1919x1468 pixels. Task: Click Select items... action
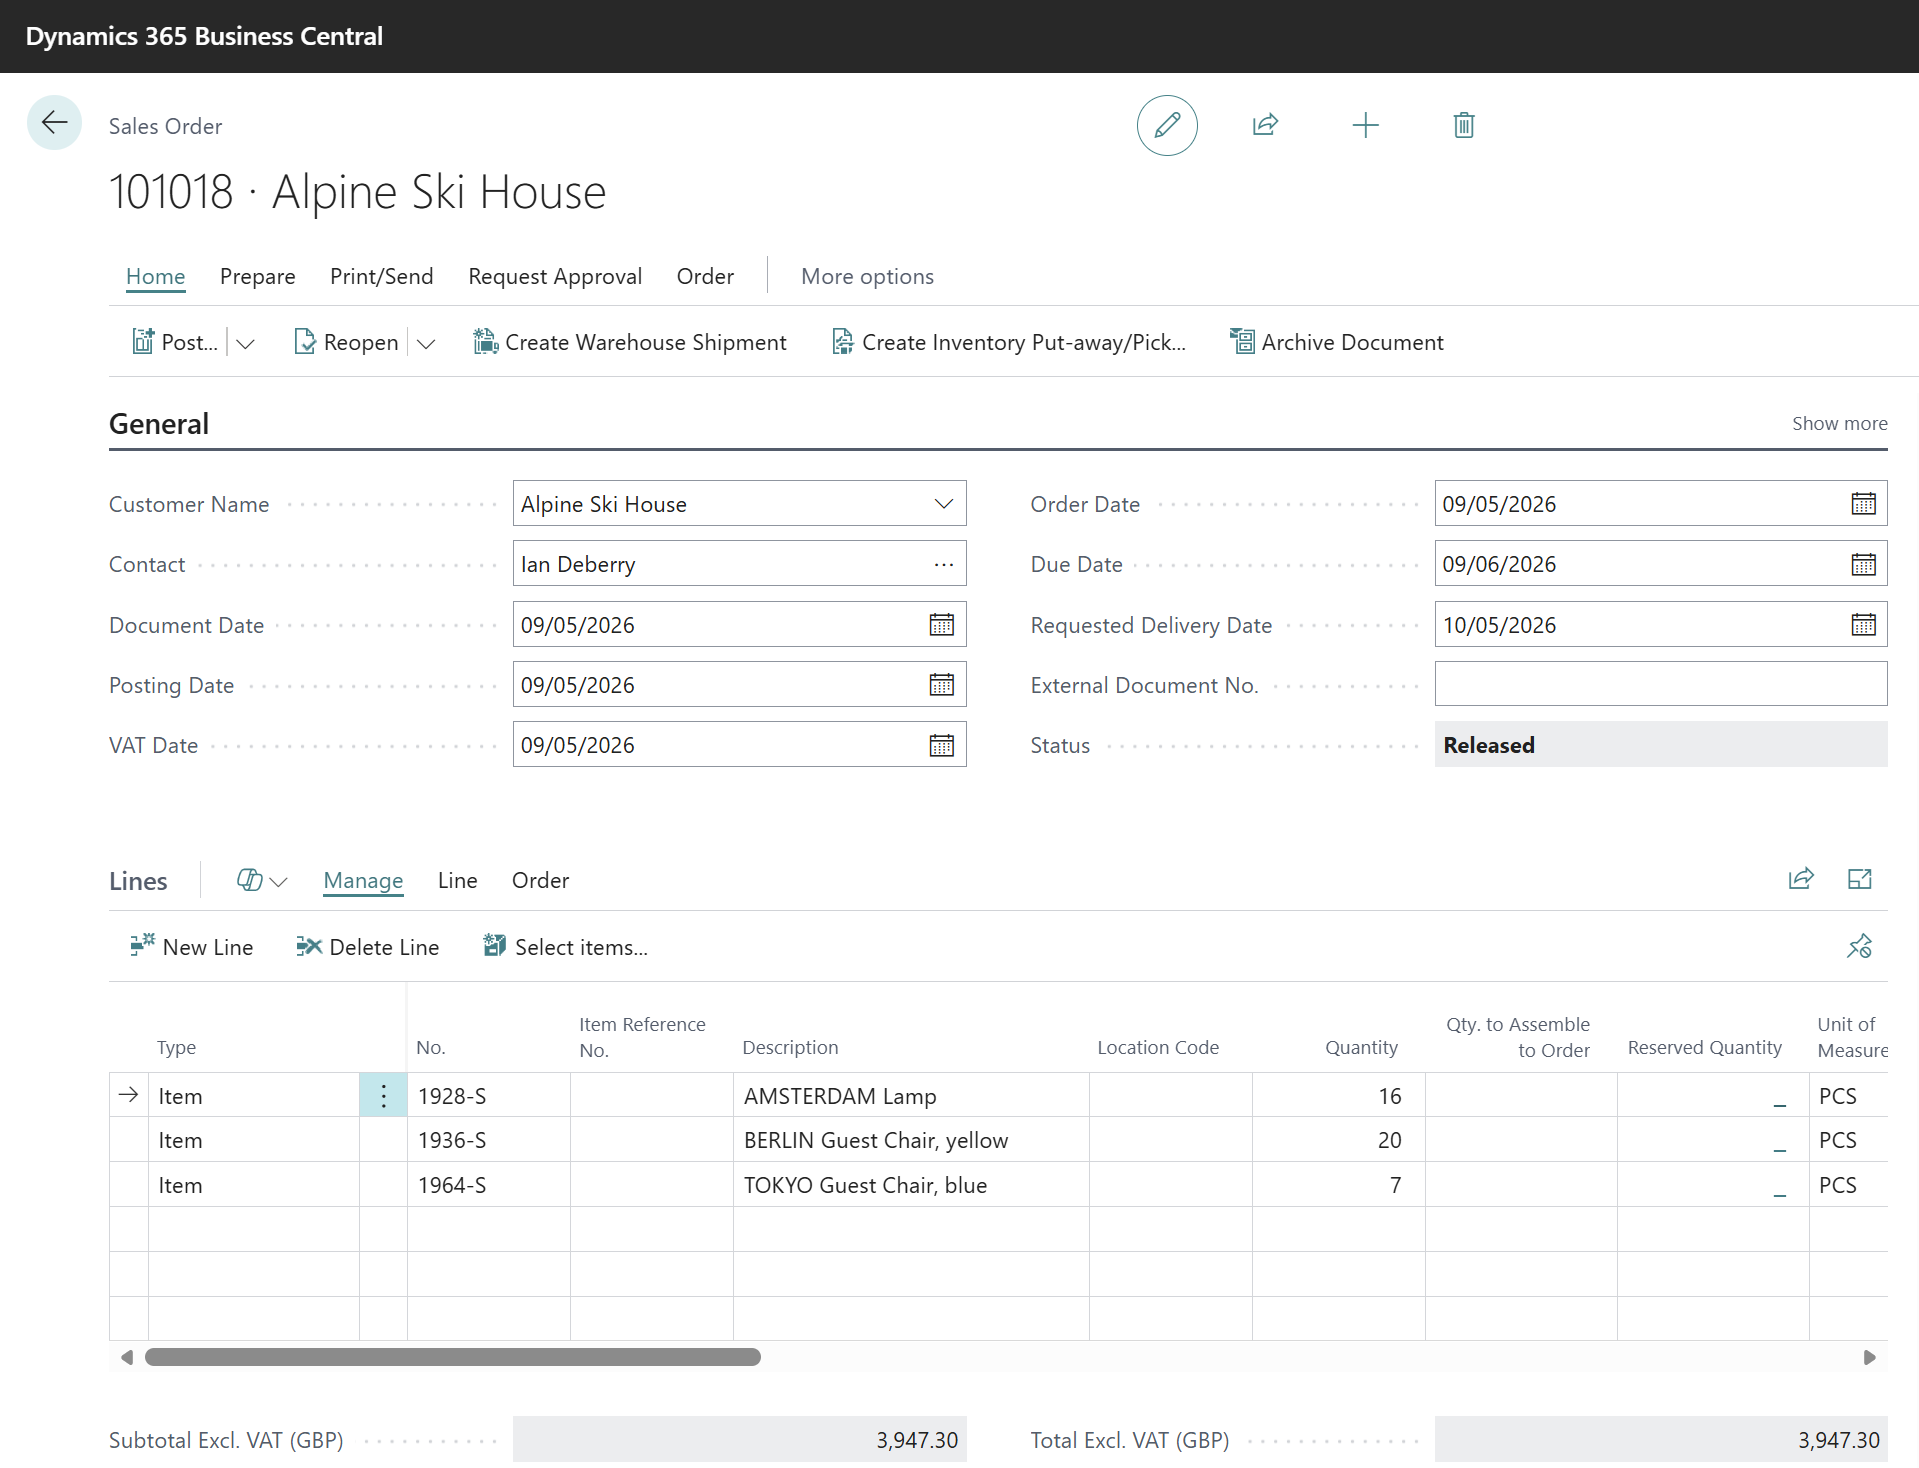(x=565, y=947)
